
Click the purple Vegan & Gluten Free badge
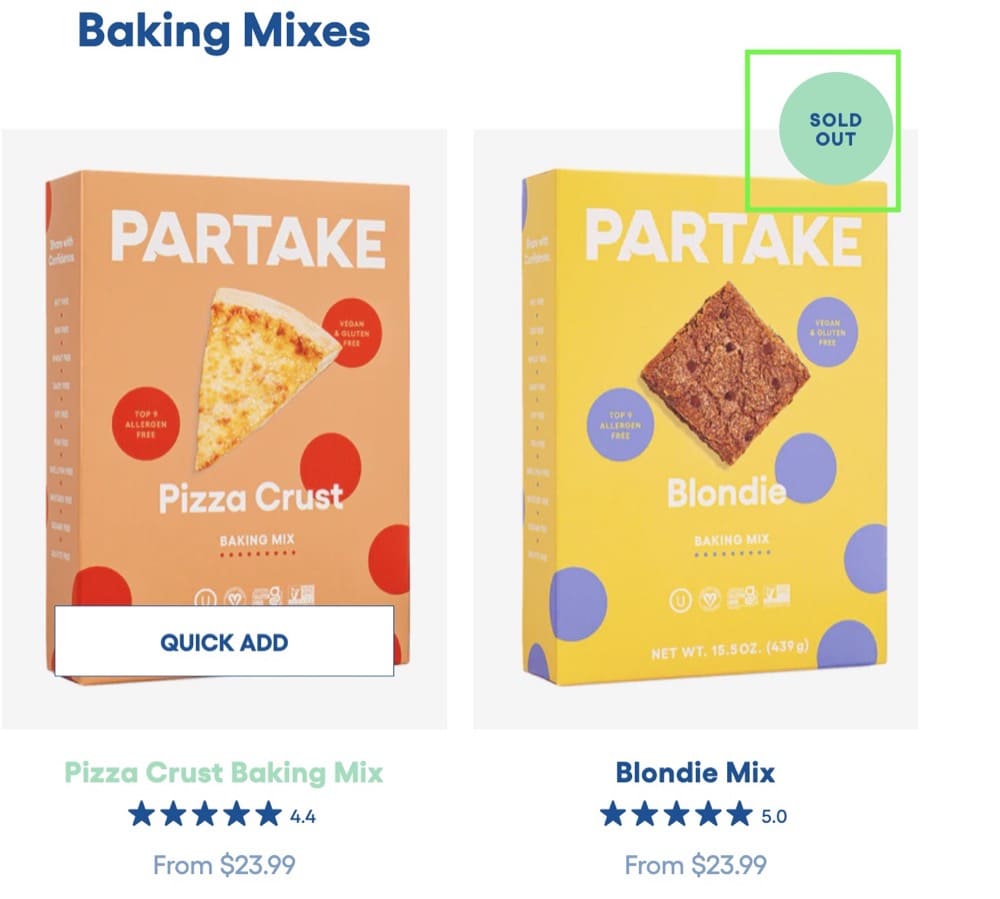[828, 332]
